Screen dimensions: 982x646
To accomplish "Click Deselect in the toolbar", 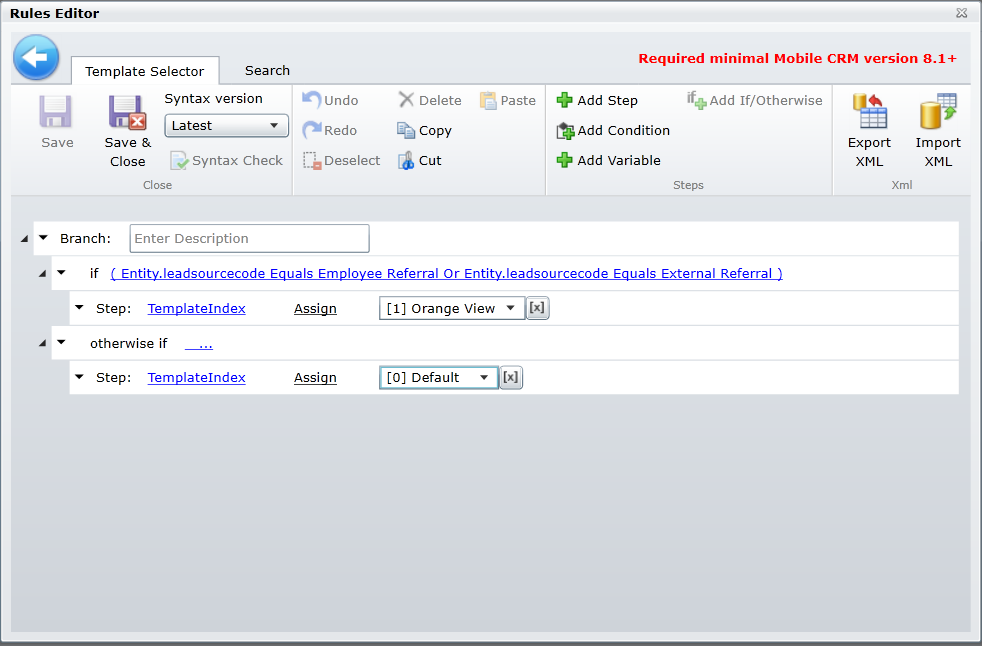I will [x=342, y=160].
